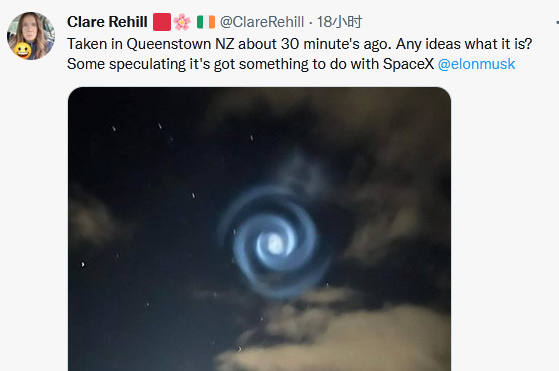
Task: Click the cherry blossom emoji
Action: point(182,22)
